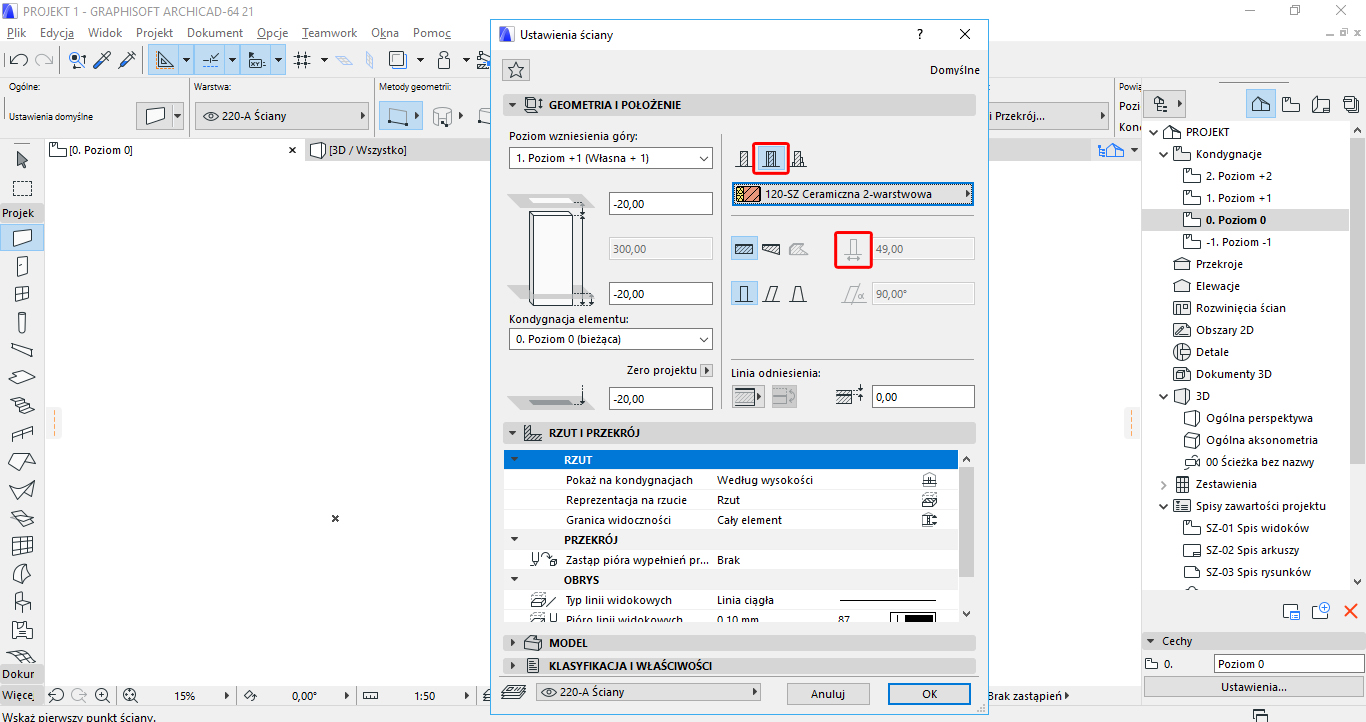Viewport: 1366px width, 722px height.
Task: Toggle grid snap icon in toolbar
Action: (302, 60)
